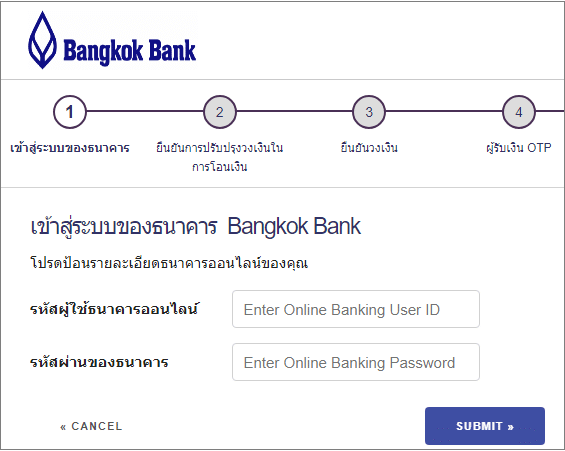Focus the Online Banking Password field

click(x=356, y=362)
